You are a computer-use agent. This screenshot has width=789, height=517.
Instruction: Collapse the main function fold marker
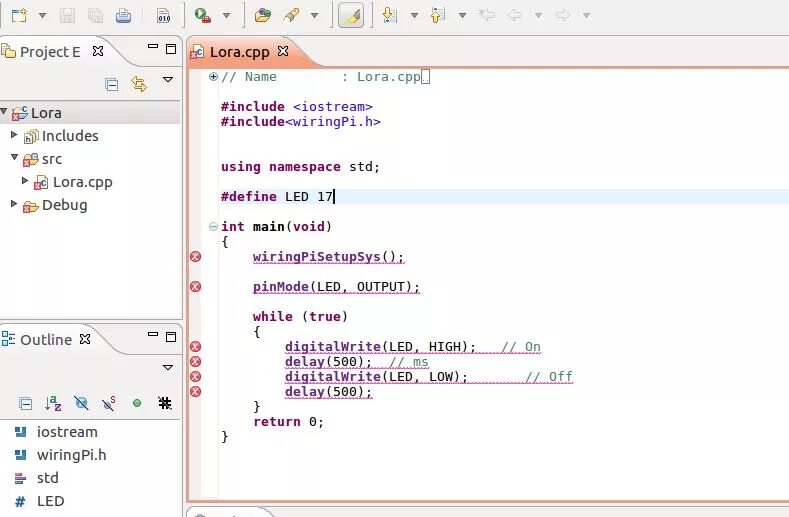[213, 227]
